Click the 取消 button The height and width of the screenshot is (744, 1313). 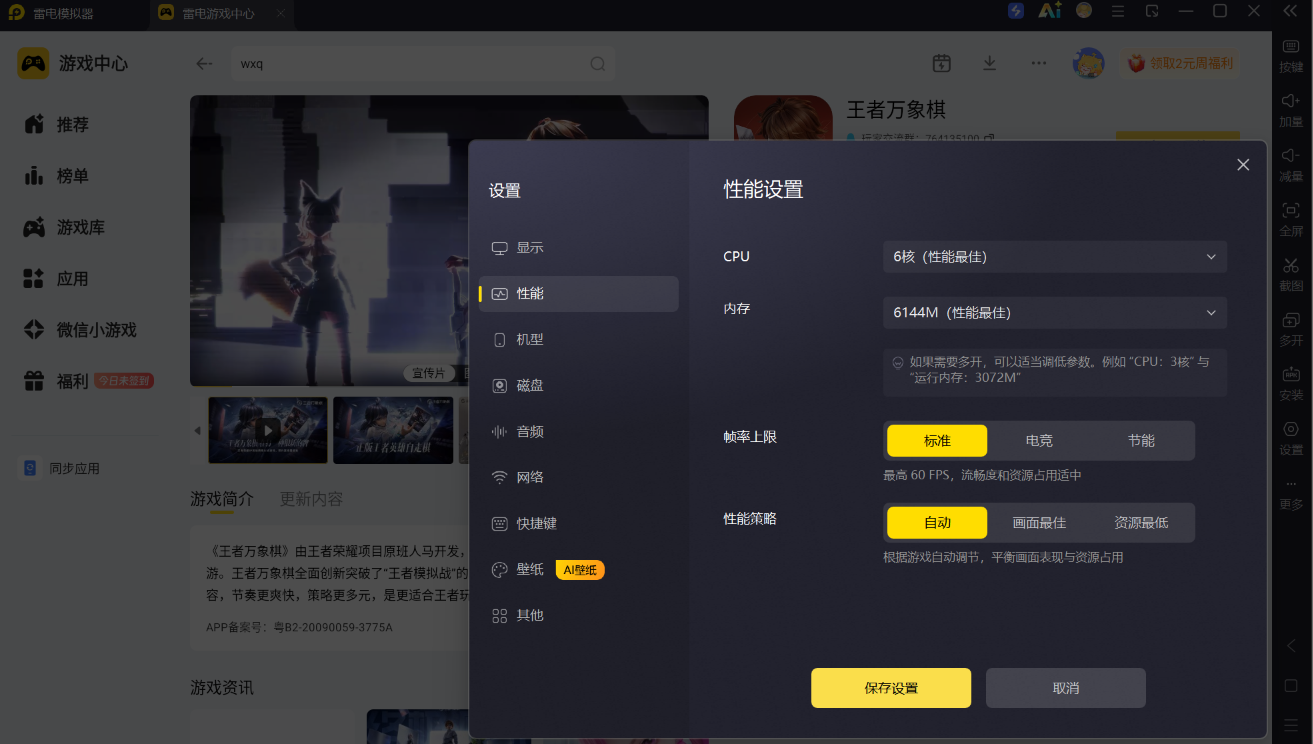[x=1066, y=688]
